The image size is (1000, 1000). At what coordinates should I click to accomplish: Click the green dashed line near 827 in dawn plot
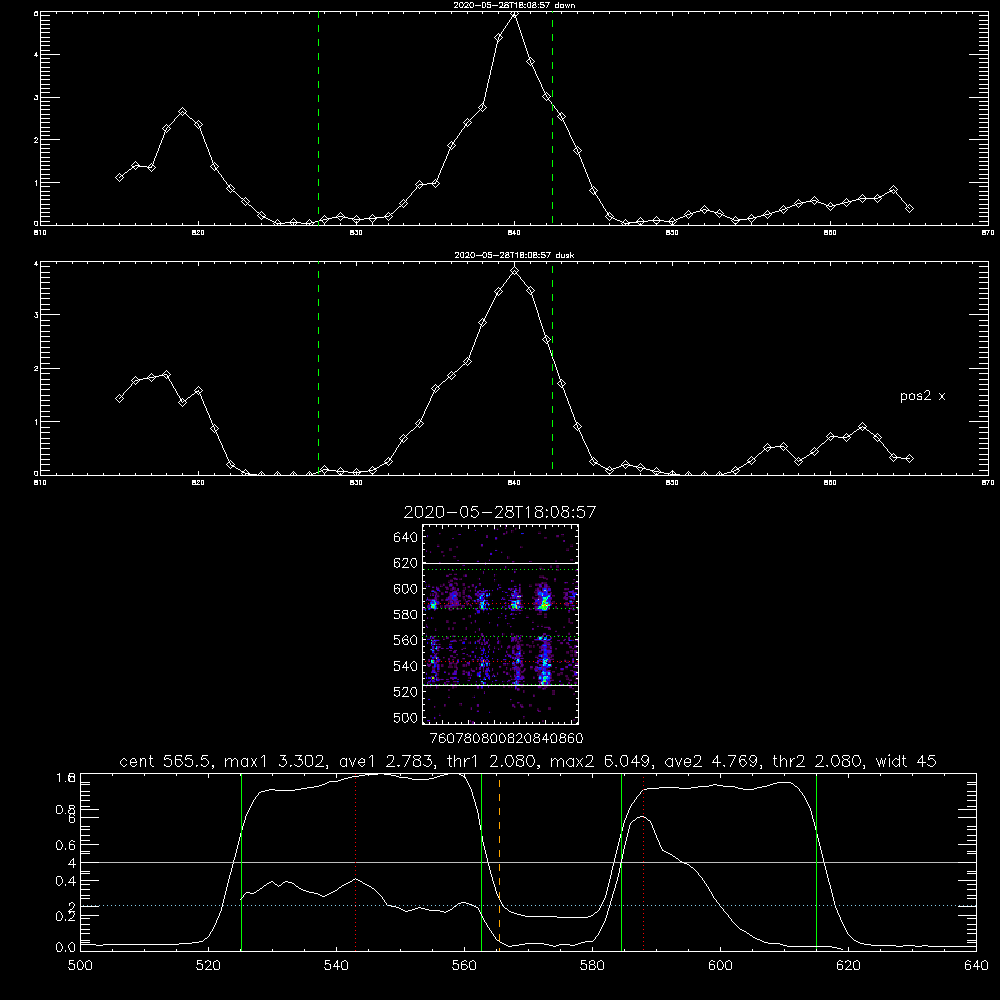coord(318,118)
